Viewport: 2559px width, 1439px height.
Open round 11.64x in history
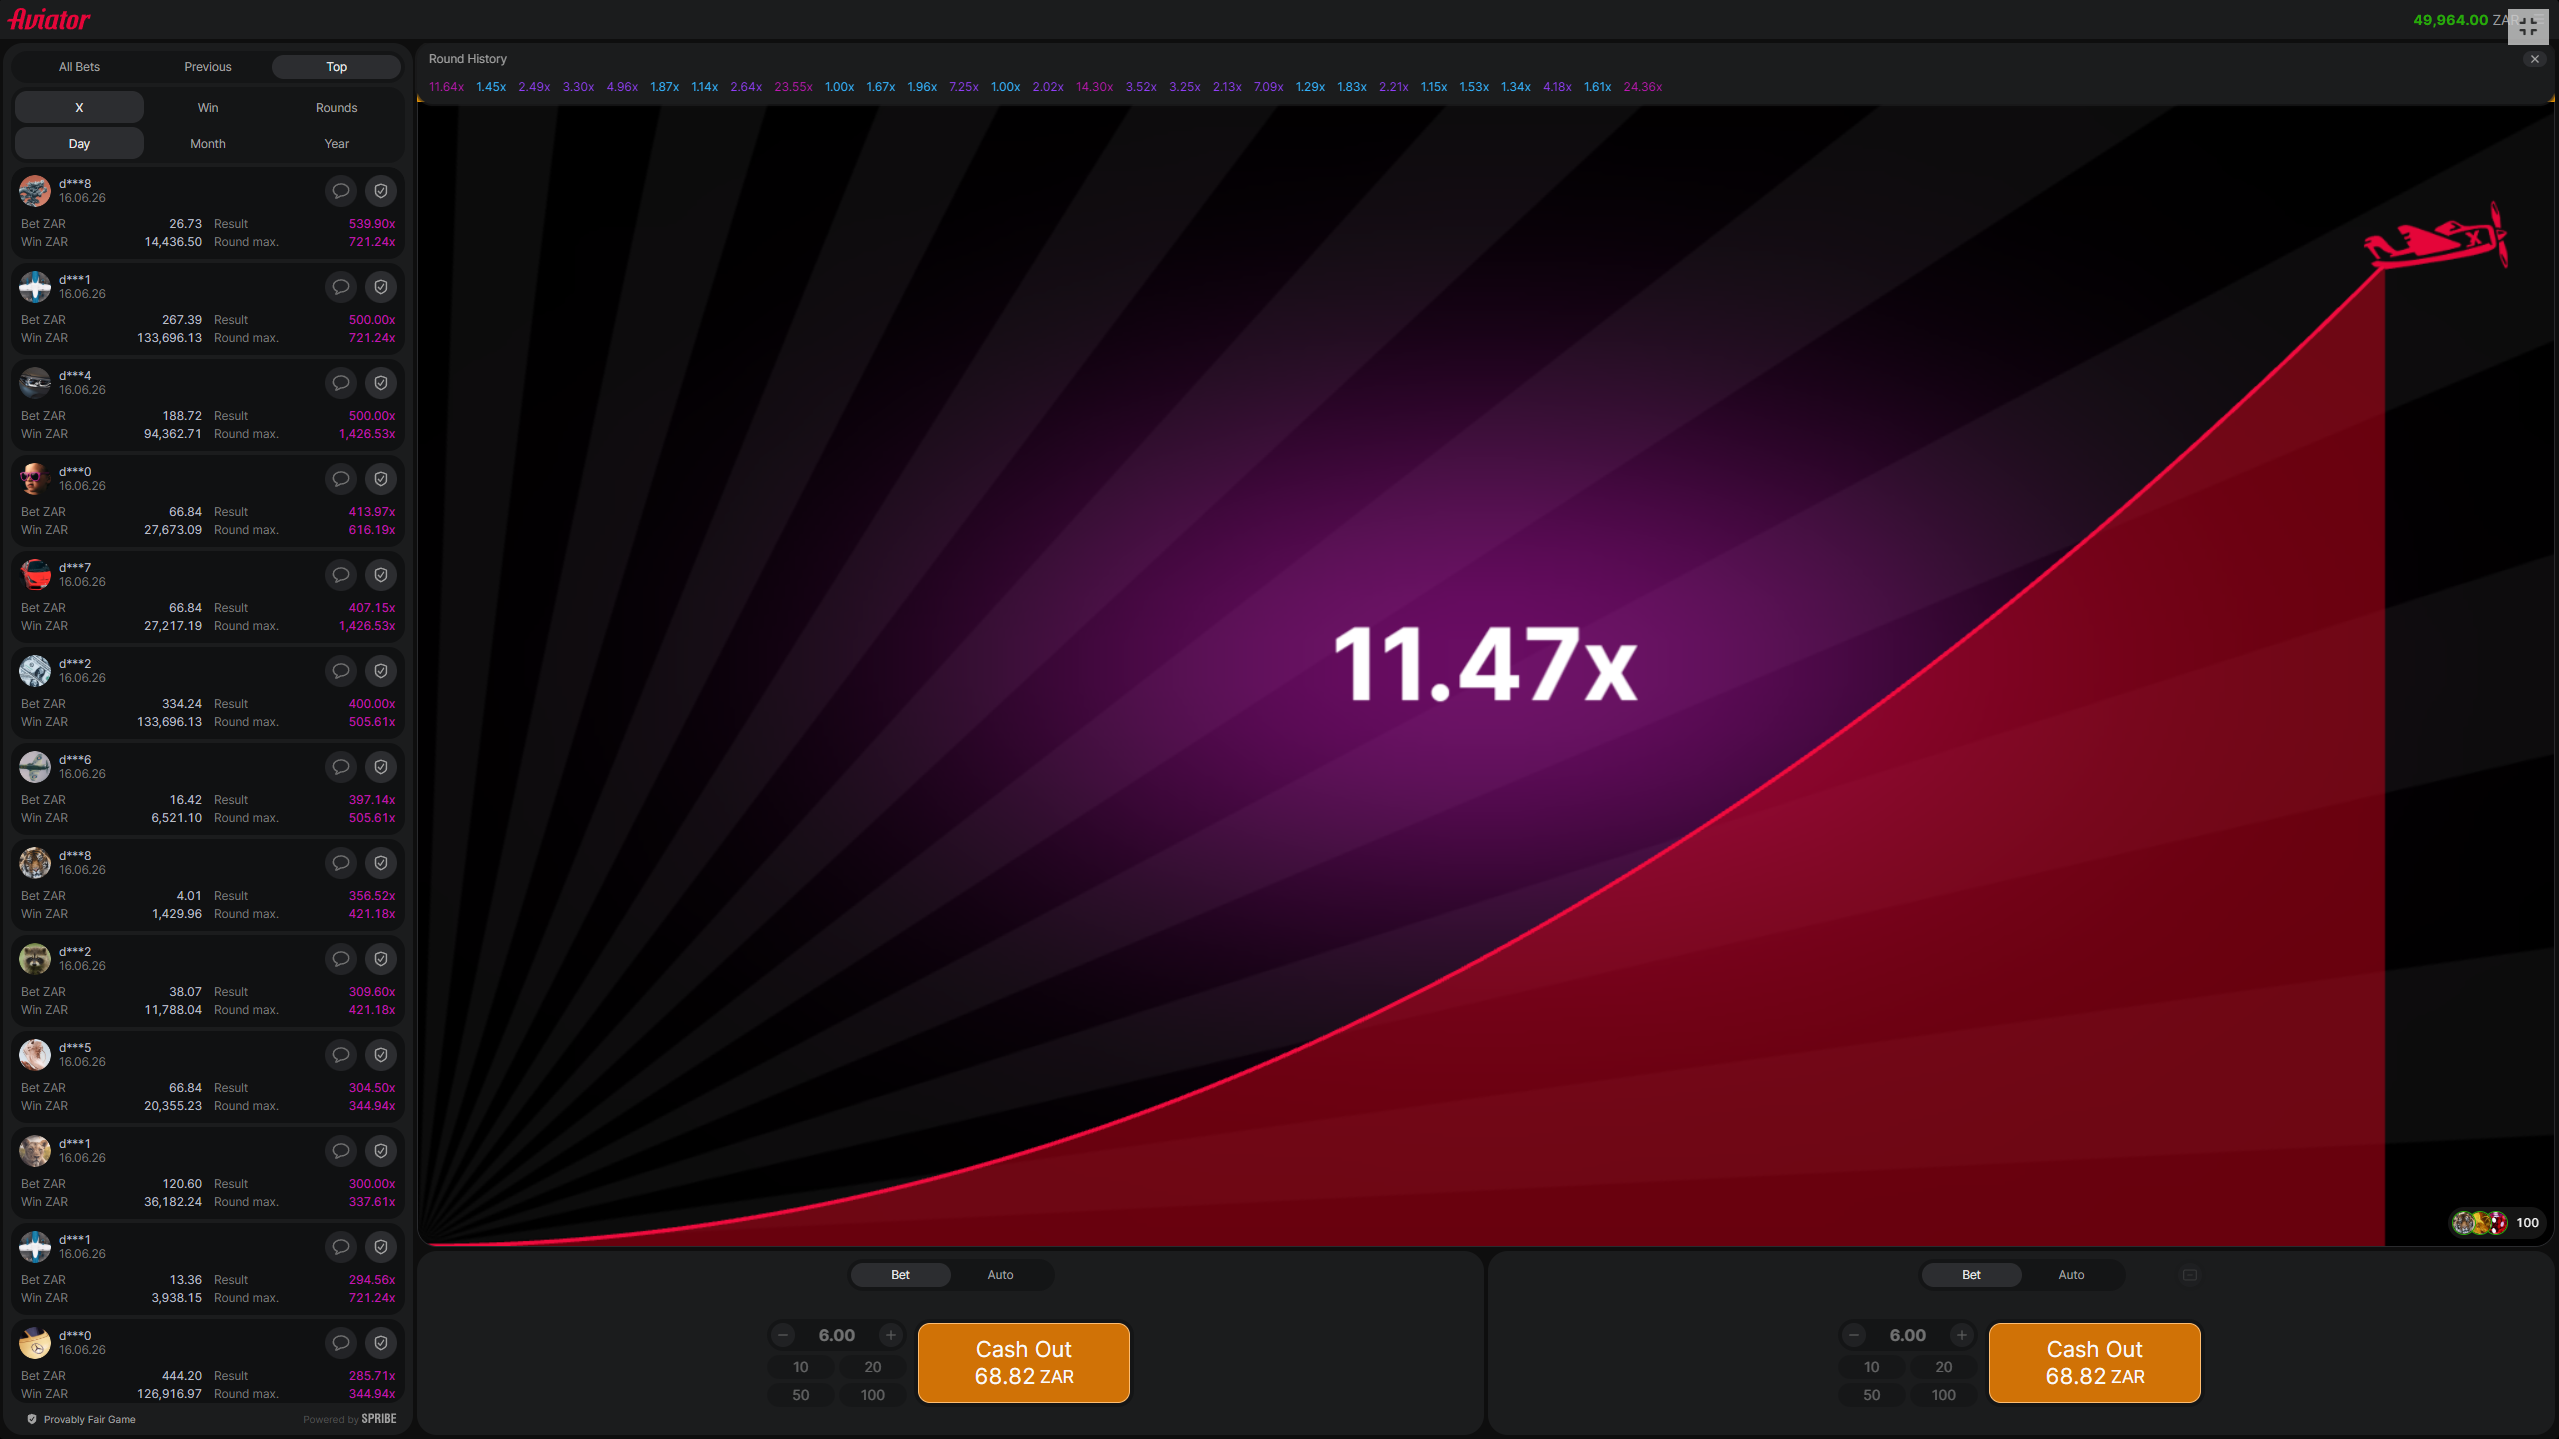(446, 87)
